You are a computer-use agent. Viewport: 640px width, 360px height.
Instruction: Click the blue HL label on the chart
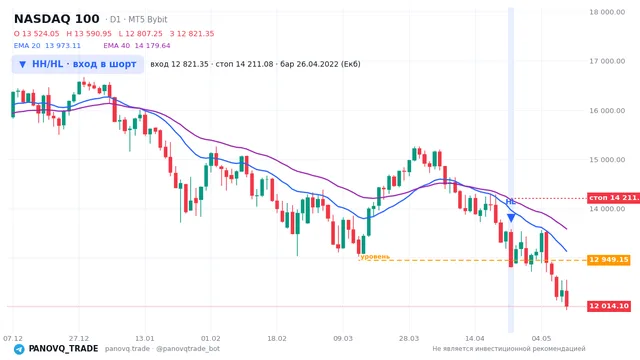(x=510, y=202)
